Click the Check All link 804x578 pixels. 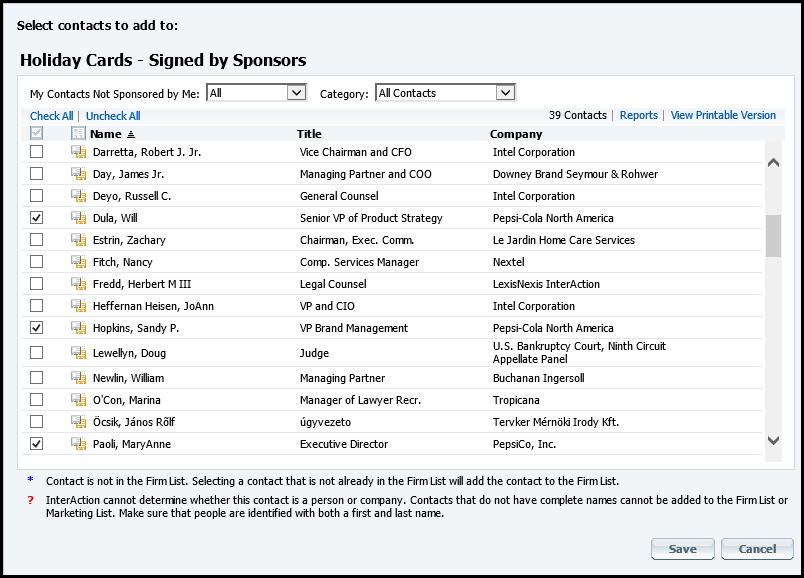pyautogui.click(x=51, y=116)
